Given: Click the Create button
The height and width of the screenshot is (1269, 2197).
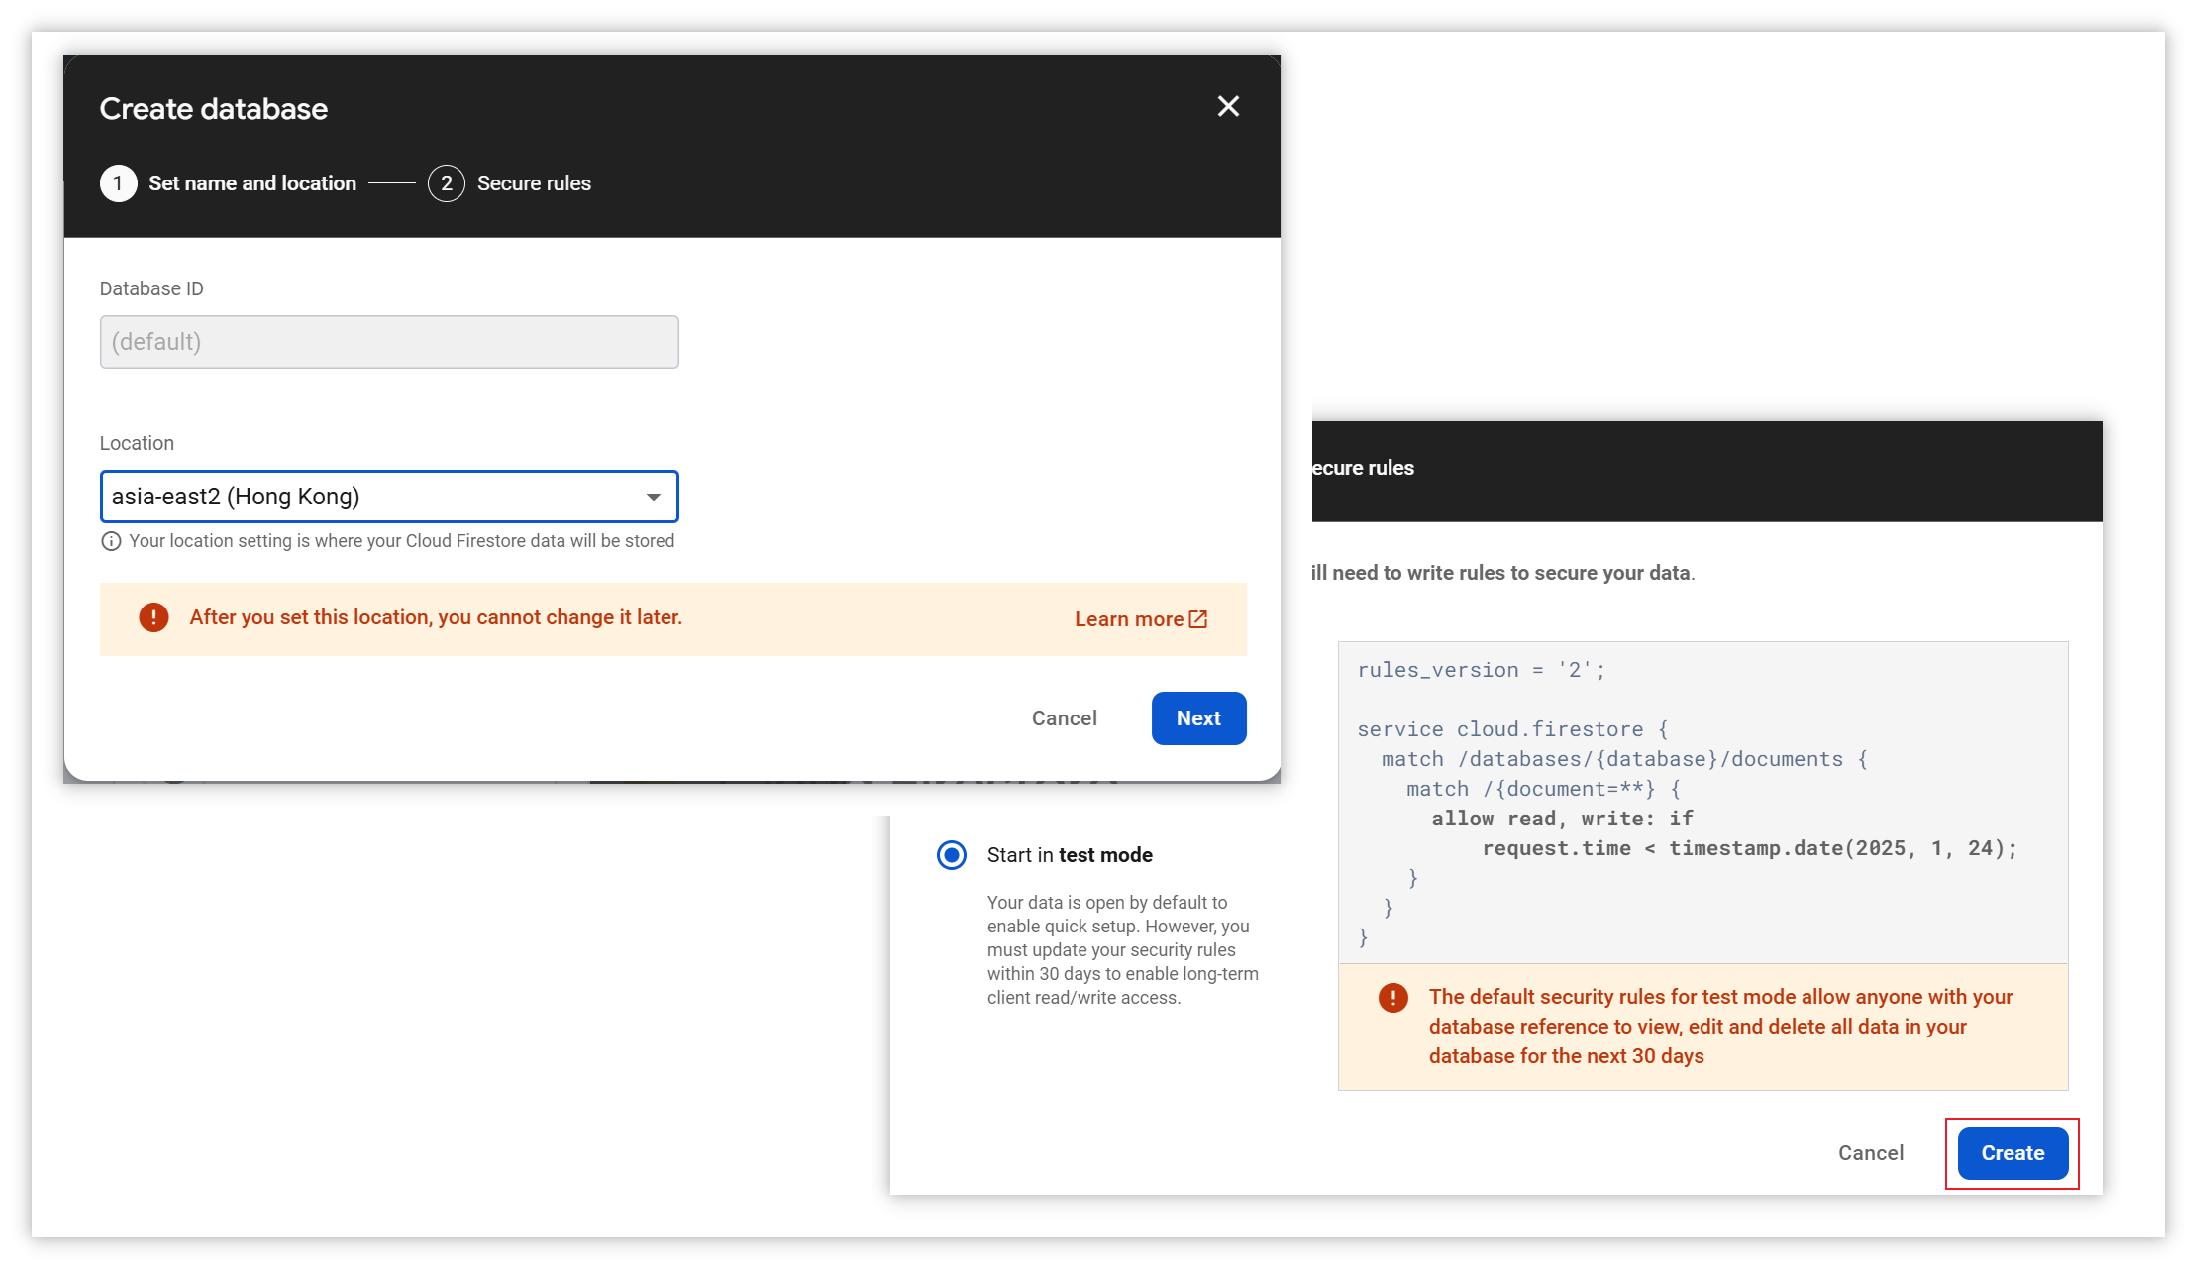Looking at the screenshot, I should 2012,1153.
